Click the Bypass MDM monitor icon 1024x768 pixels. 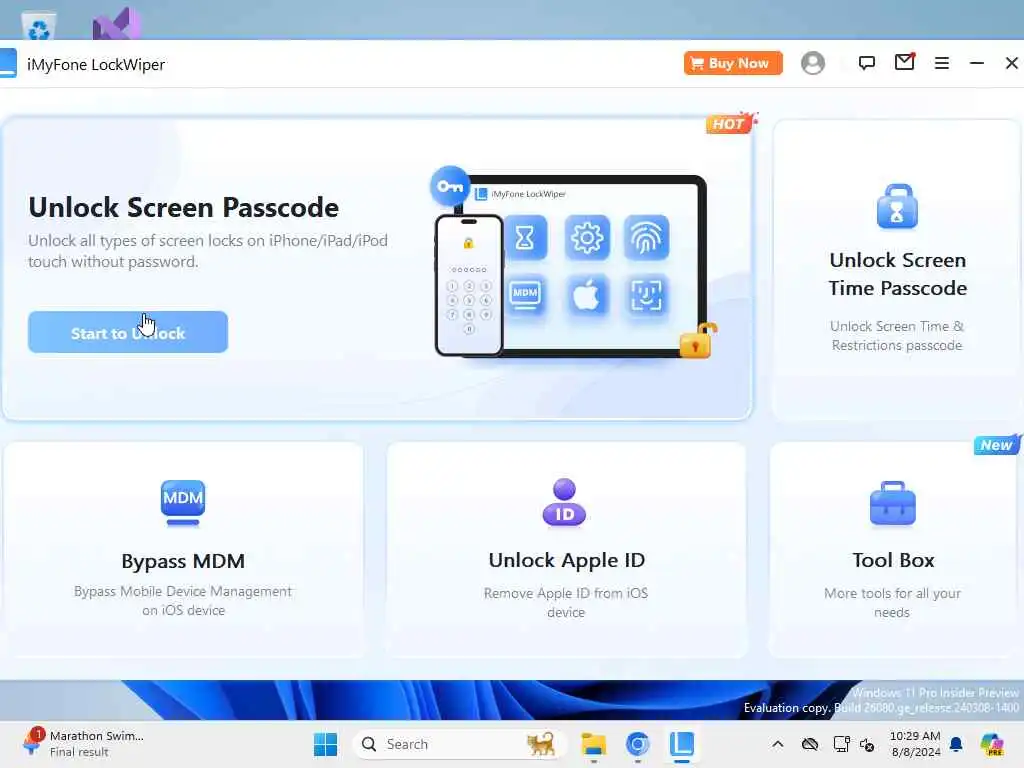[183, 503]
